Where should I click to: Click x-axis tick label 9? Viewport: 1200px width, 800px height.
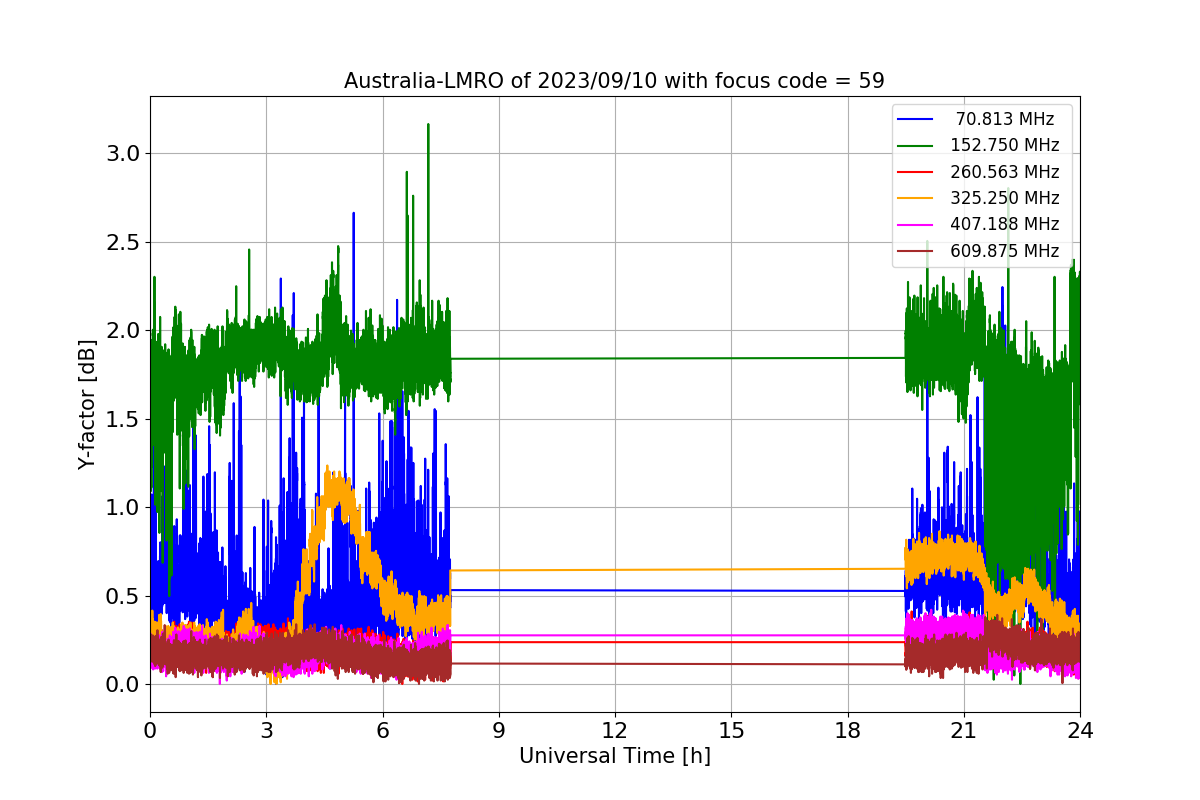[x=499, y=730]
